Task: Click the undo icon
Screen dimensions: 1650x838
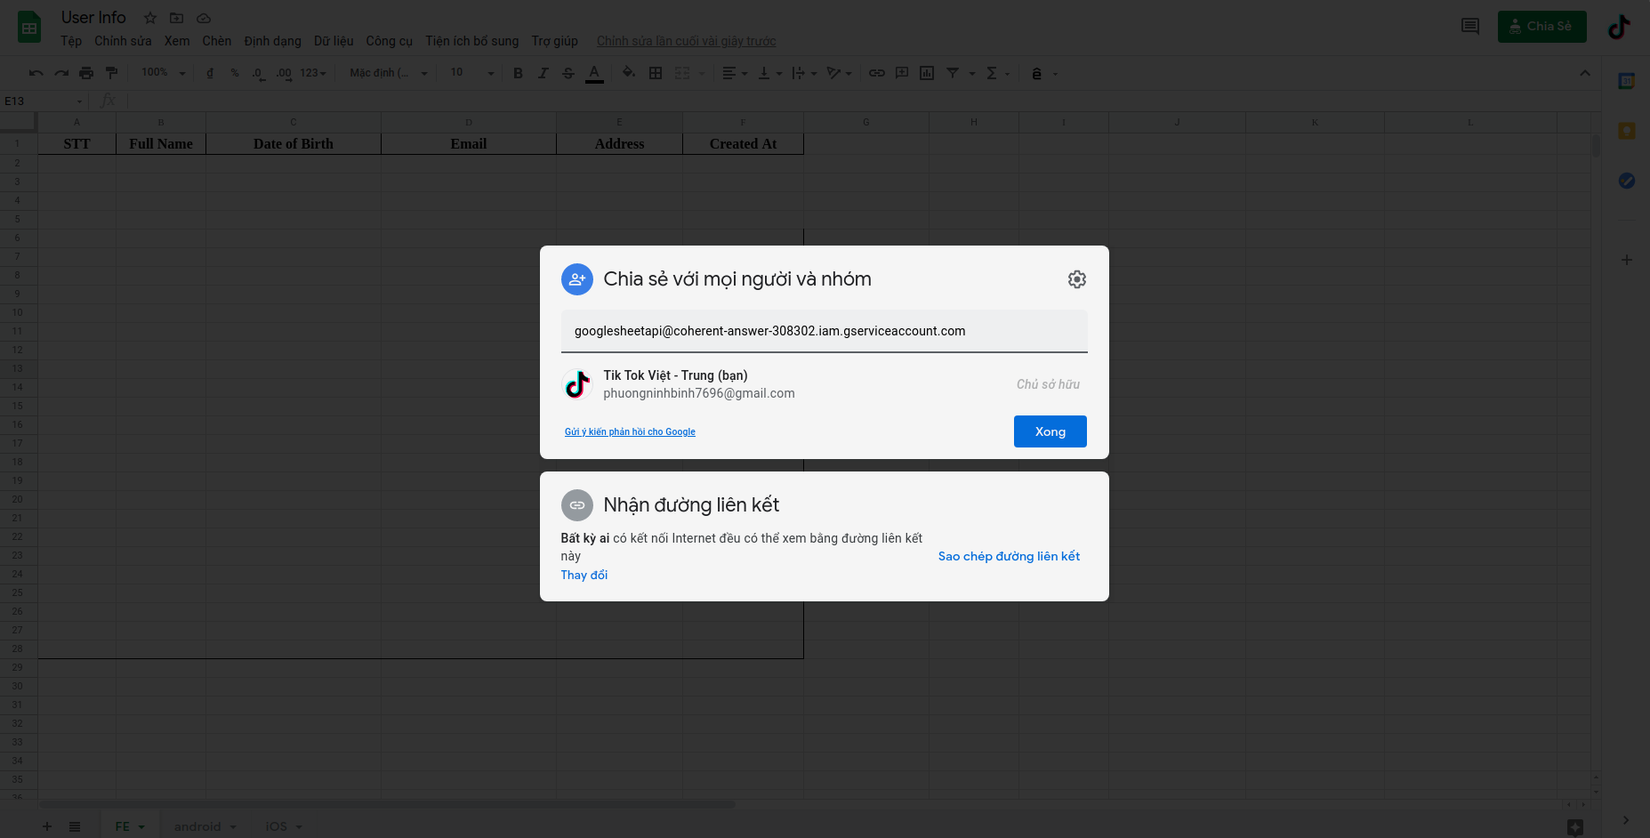Action: click(36, 73)
